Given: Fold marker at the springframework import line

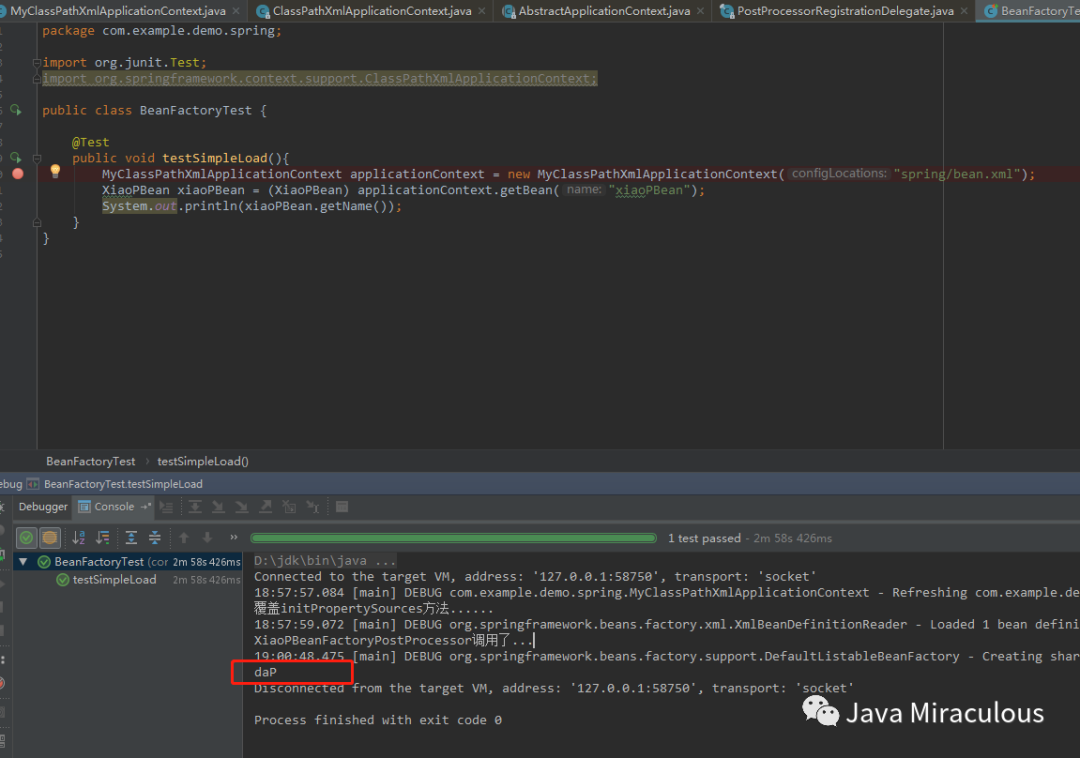Looking at the screenshot, I should [37, 79].
